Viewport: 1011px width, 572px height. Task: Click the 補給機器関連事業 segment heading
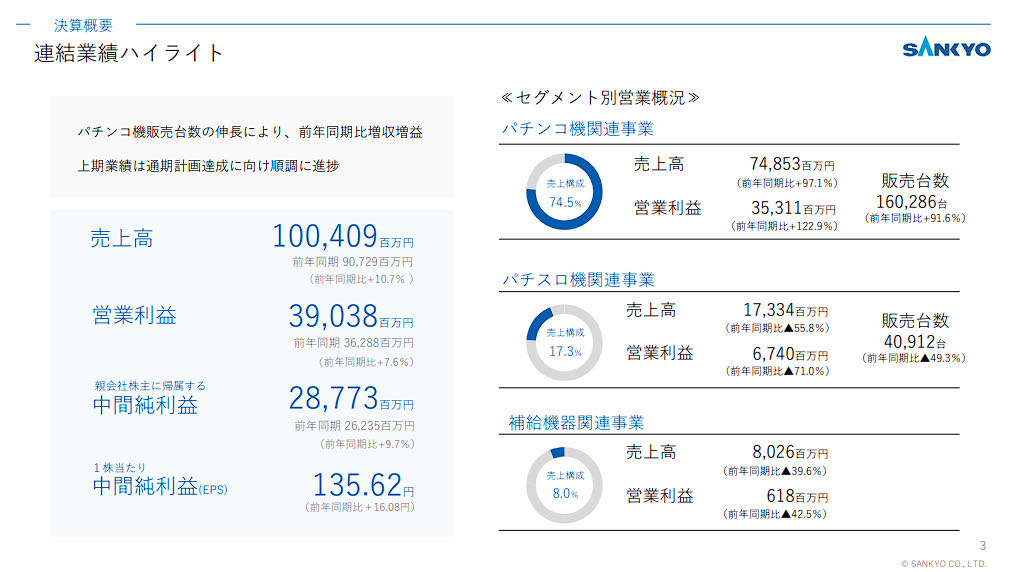click(576, 423)
